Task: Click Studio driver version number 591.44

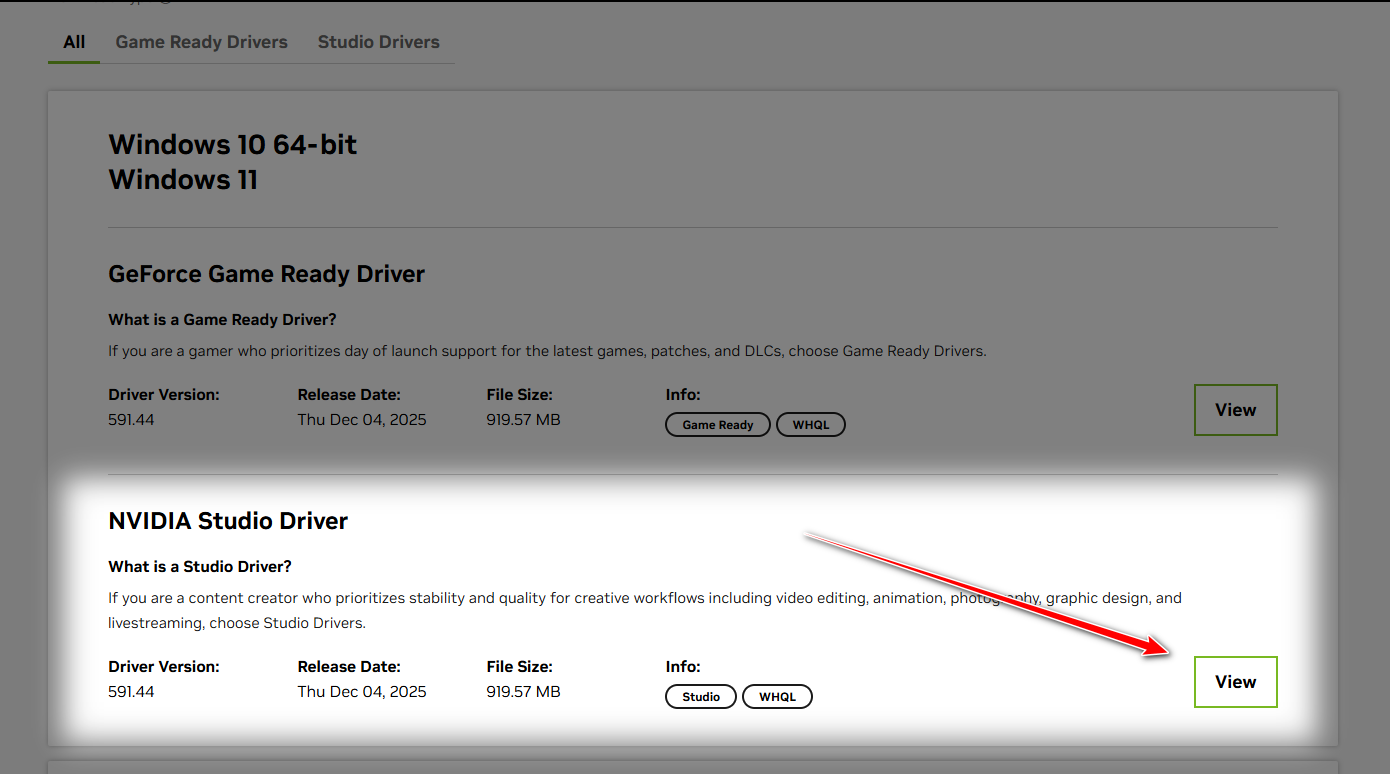Action: click(131, 692)
